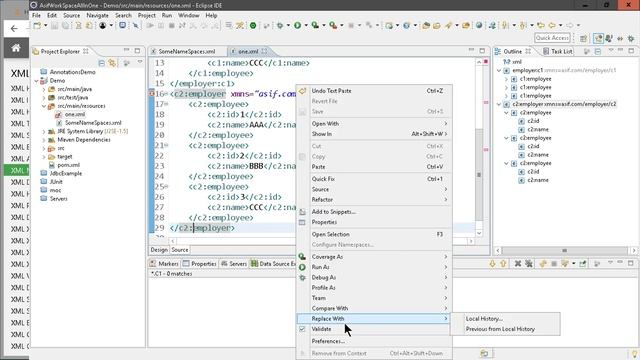Click the Open Perspective icon near Quick Access
Screen dimensions: 640x360
click(x=583, y=38)
